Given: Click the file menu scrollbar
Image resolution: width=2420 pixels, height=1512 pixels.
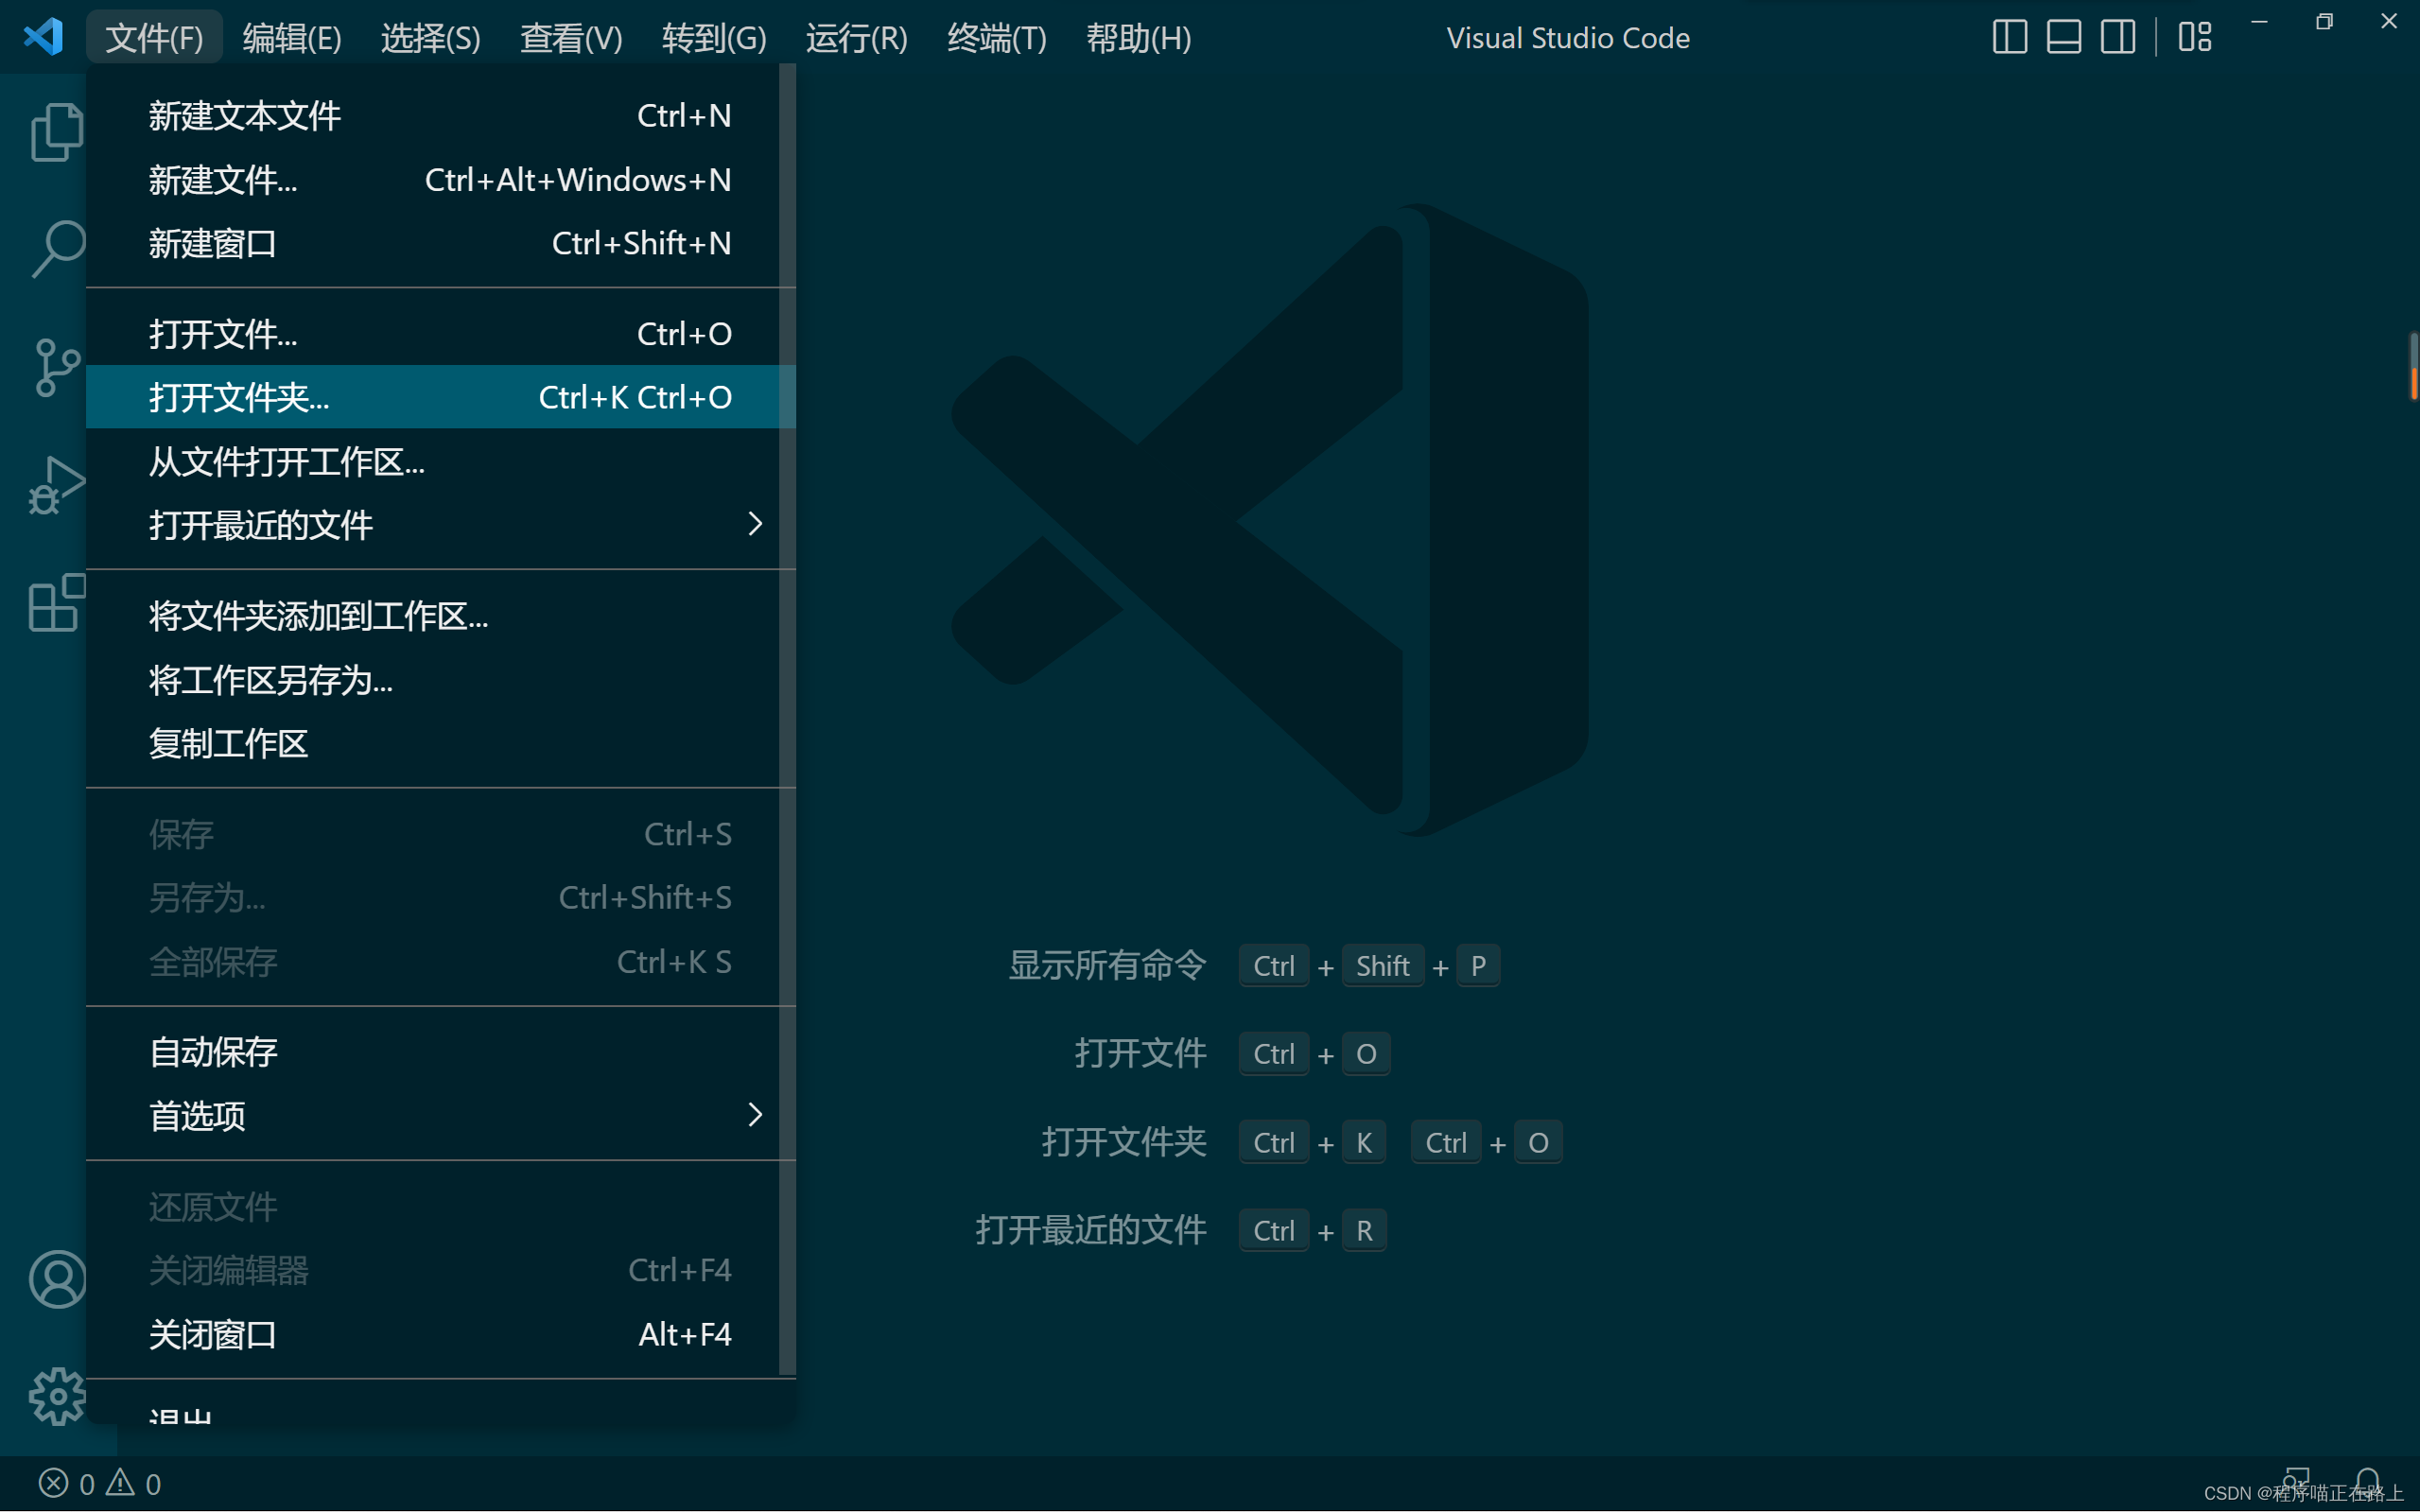Looking at the screenshot, I should 788,720.
